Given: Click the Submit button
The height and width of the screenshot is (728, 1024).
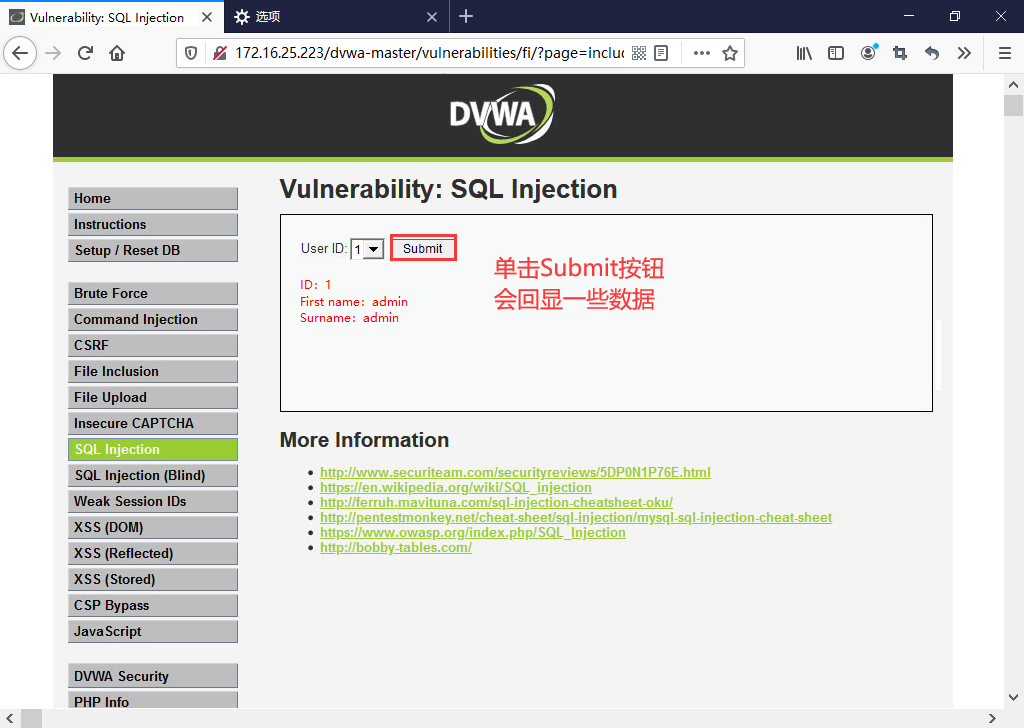Looking at the screenshot, I should click(x=423, y=248).
